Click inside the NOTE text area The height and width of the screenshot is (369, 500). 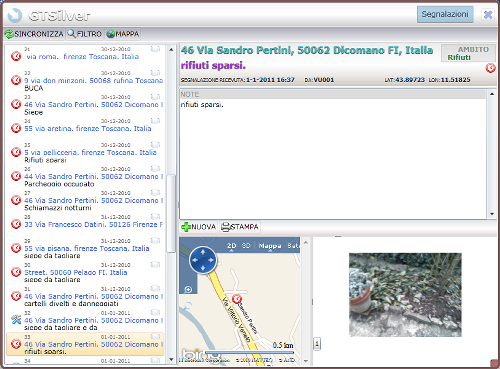(333, 158)
